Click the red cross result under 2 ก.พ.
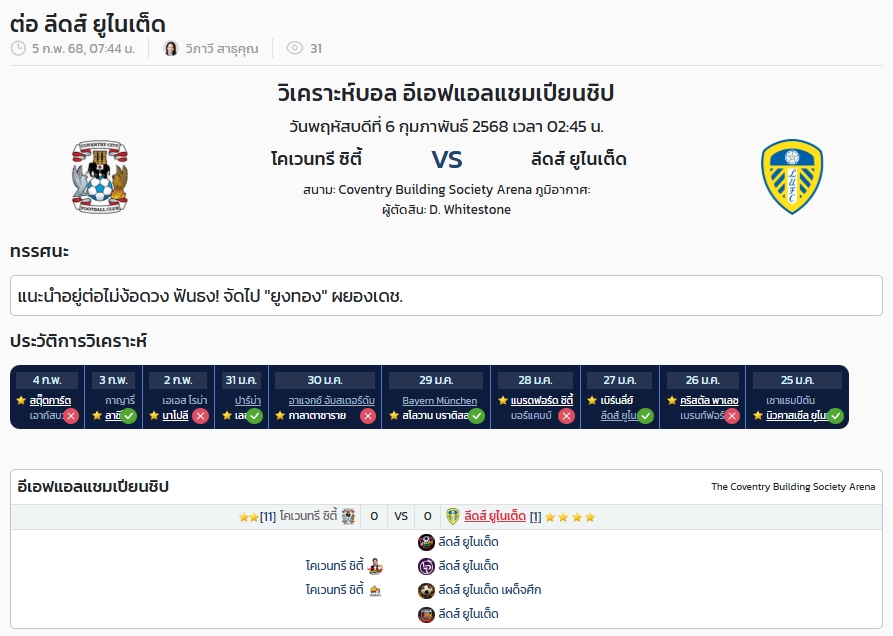 pyautogui.click(x=200, y=416)
